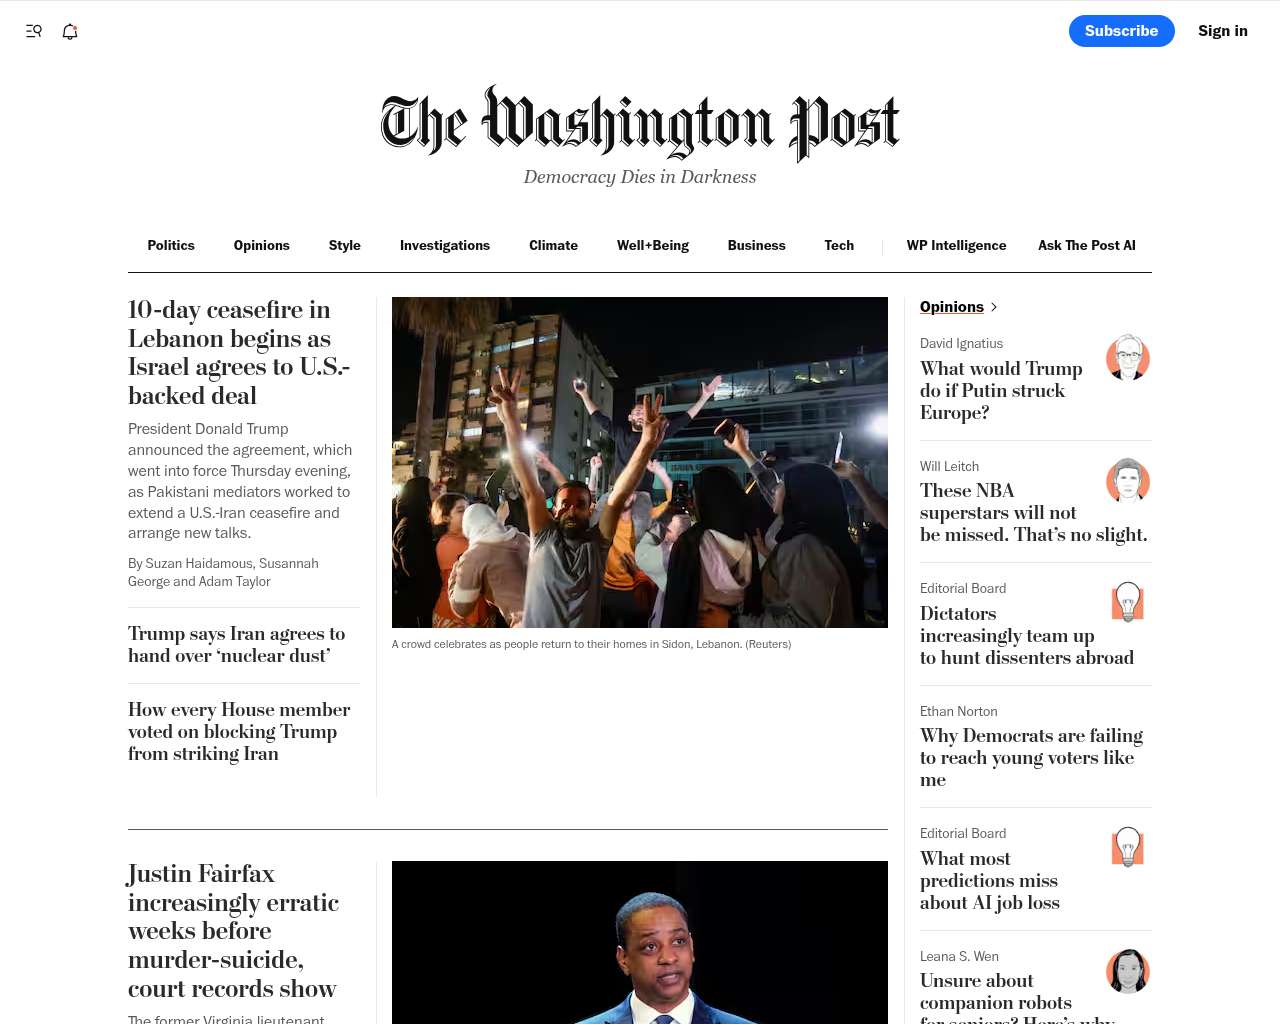Viewport: 1280px width, 1024px height.
Task: Click Leana S. Wen author portrait
Action: (x=1128, y=971)
